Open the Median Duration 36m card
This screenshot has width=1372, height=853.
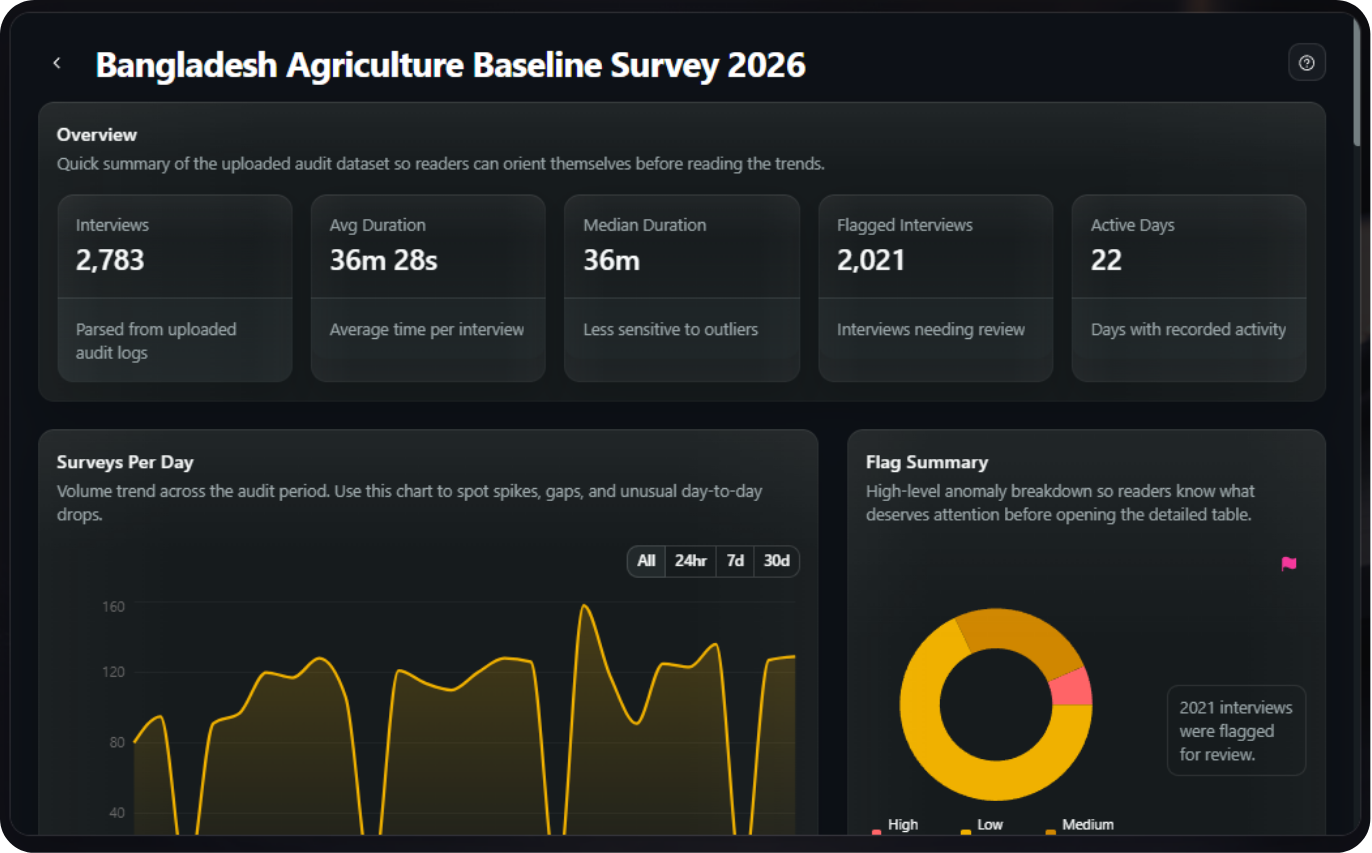[x=682, y=288]
